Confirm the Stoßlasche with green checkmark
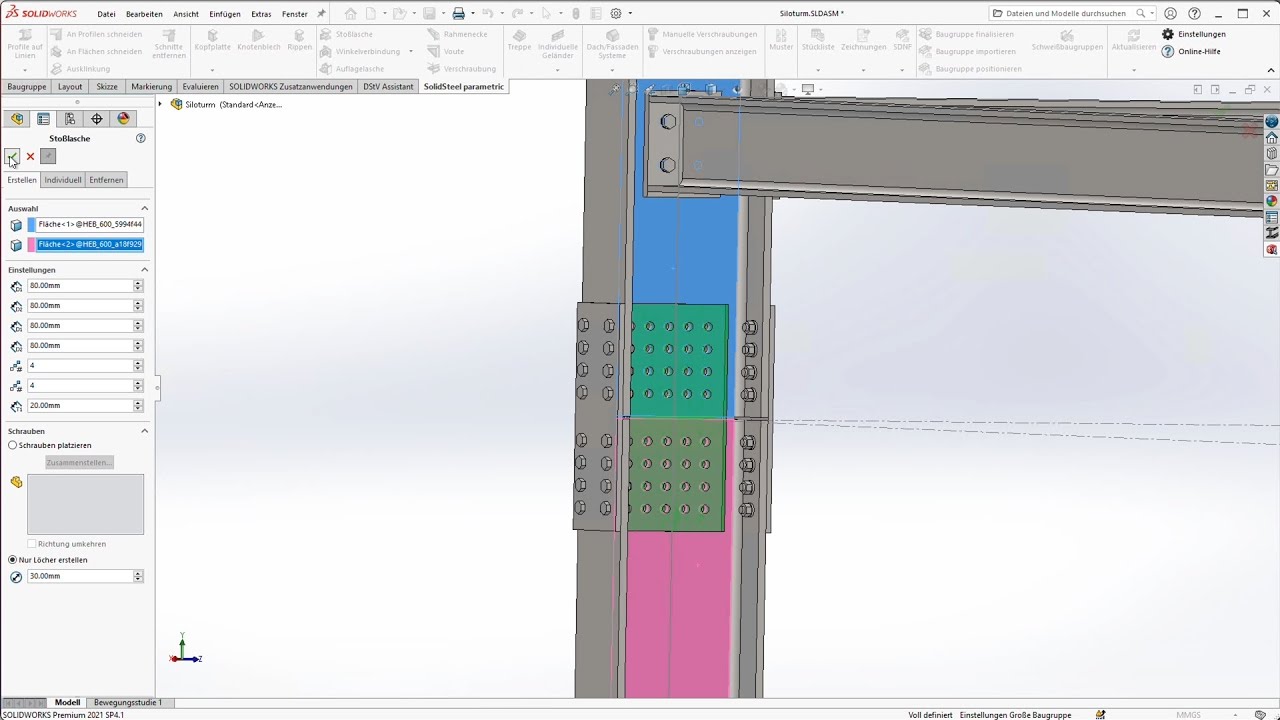The image size is (1280, 720). 12,156
